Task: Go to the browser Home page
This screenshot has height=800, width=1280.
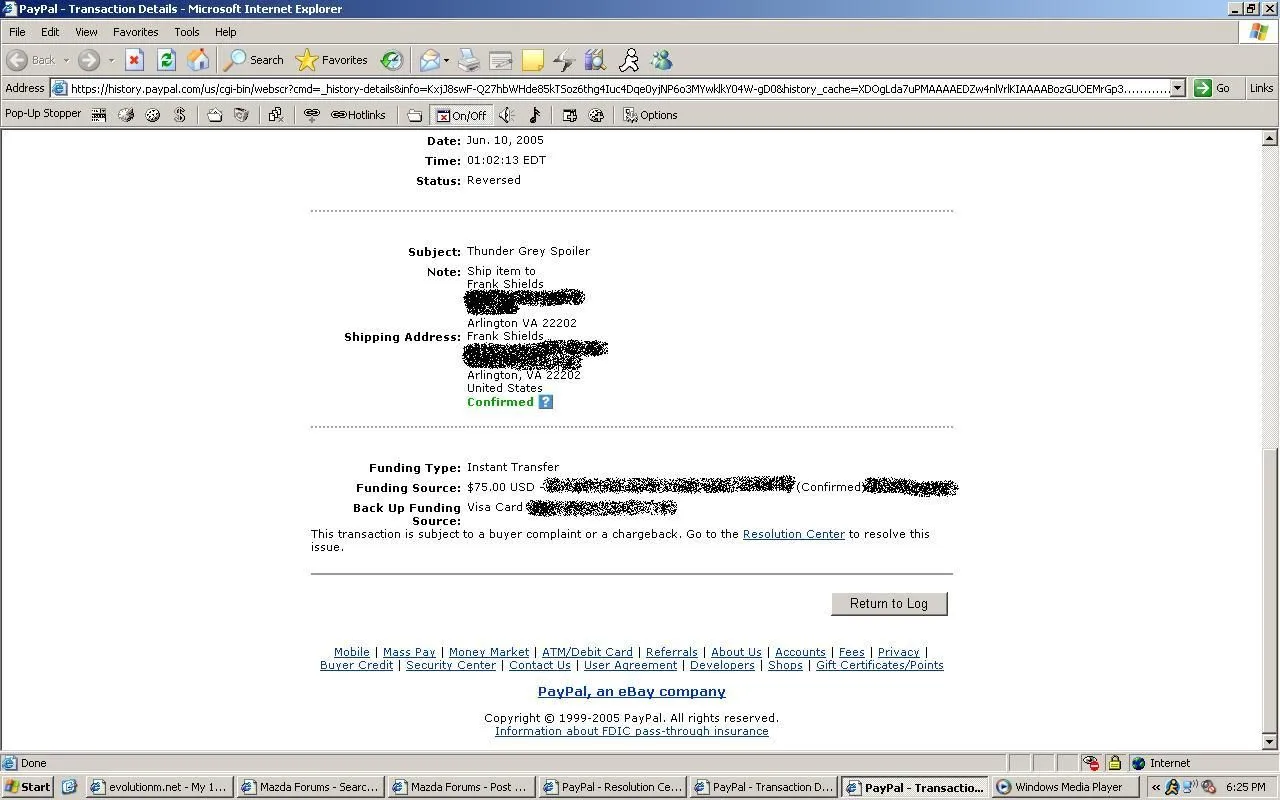Action: click(198, 60)
